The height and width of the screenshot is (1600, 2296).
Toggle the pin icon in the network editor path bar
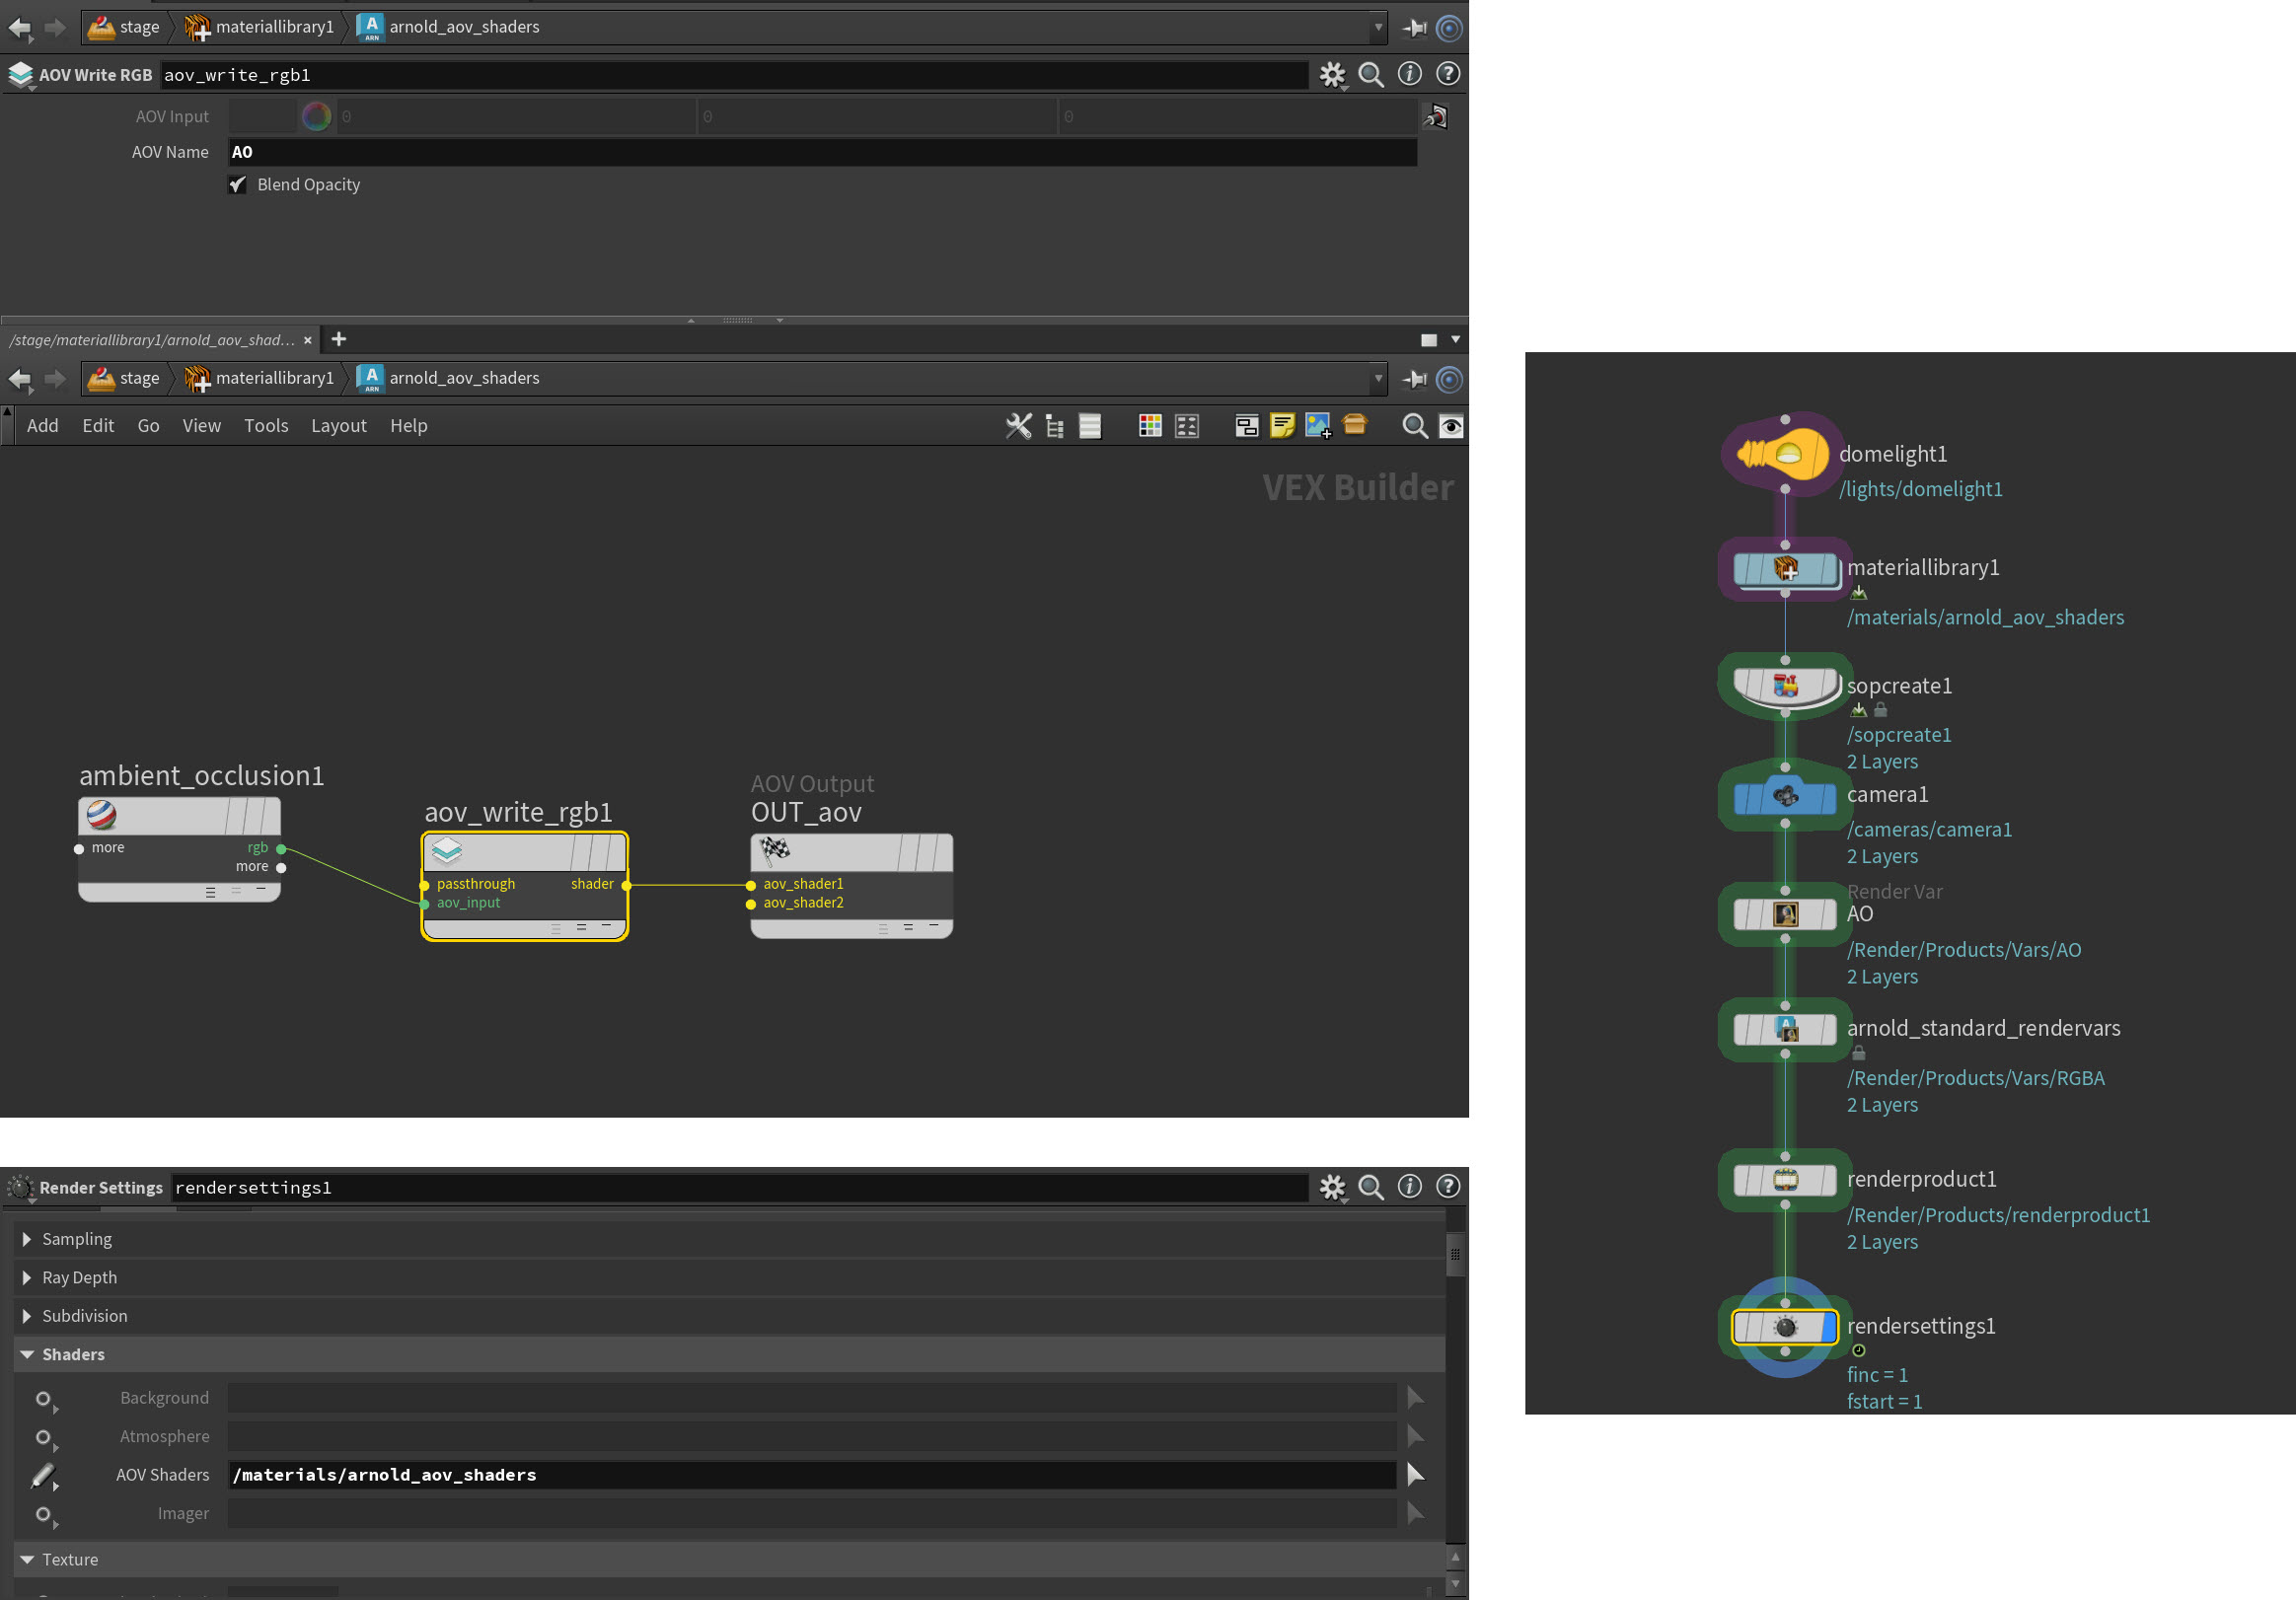pos(1414,379)
